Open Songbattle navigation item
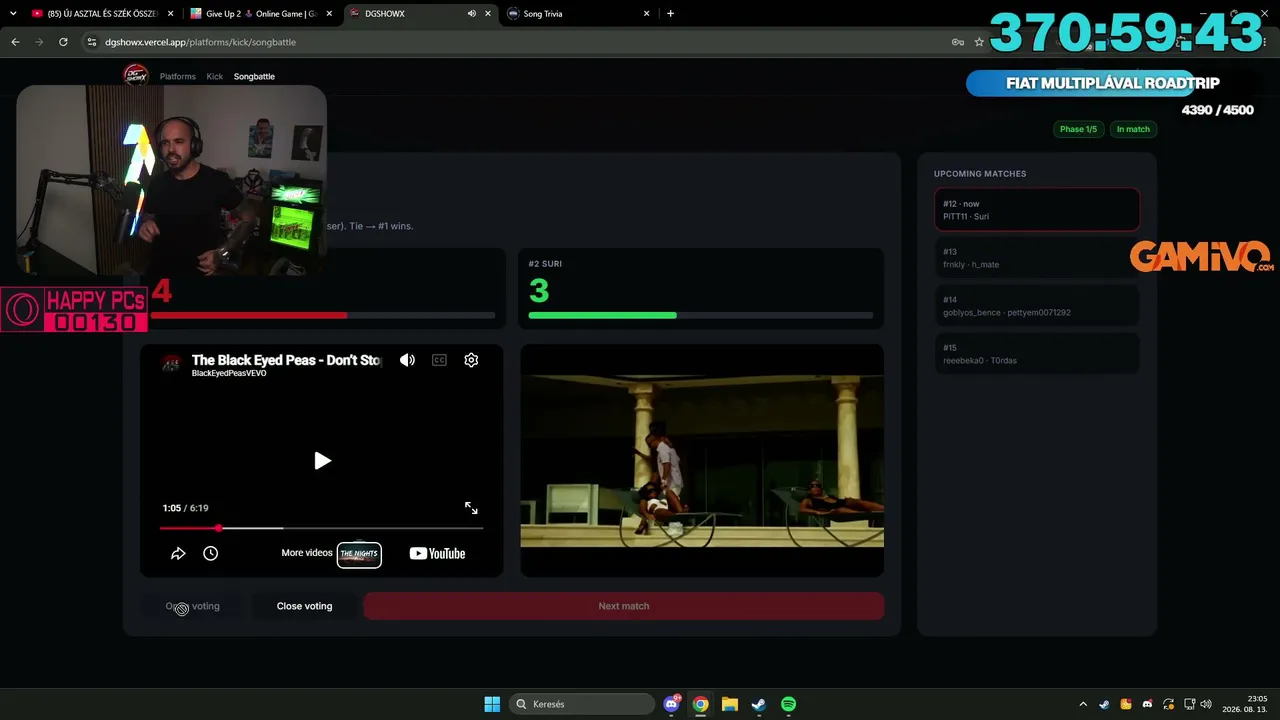 pyautogui.click(x=254, y=76)
